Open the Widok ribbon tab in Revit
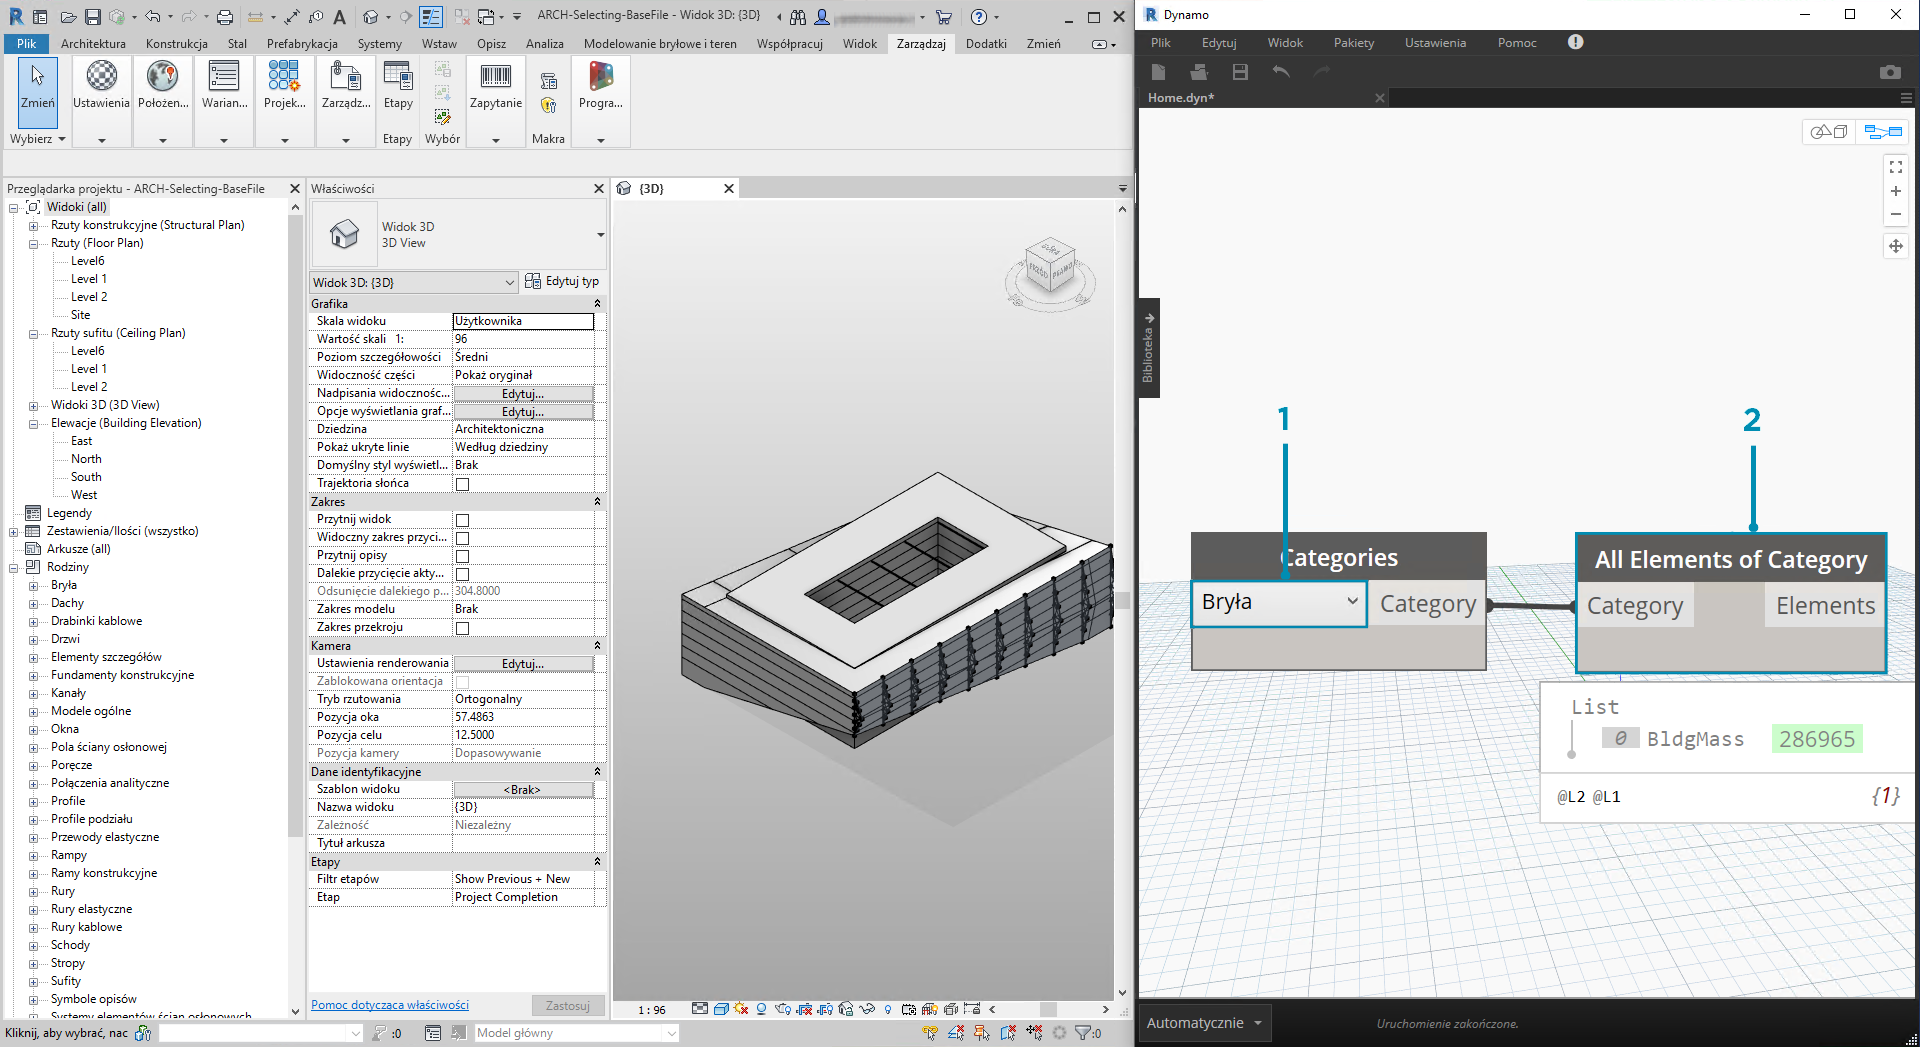 859,44
